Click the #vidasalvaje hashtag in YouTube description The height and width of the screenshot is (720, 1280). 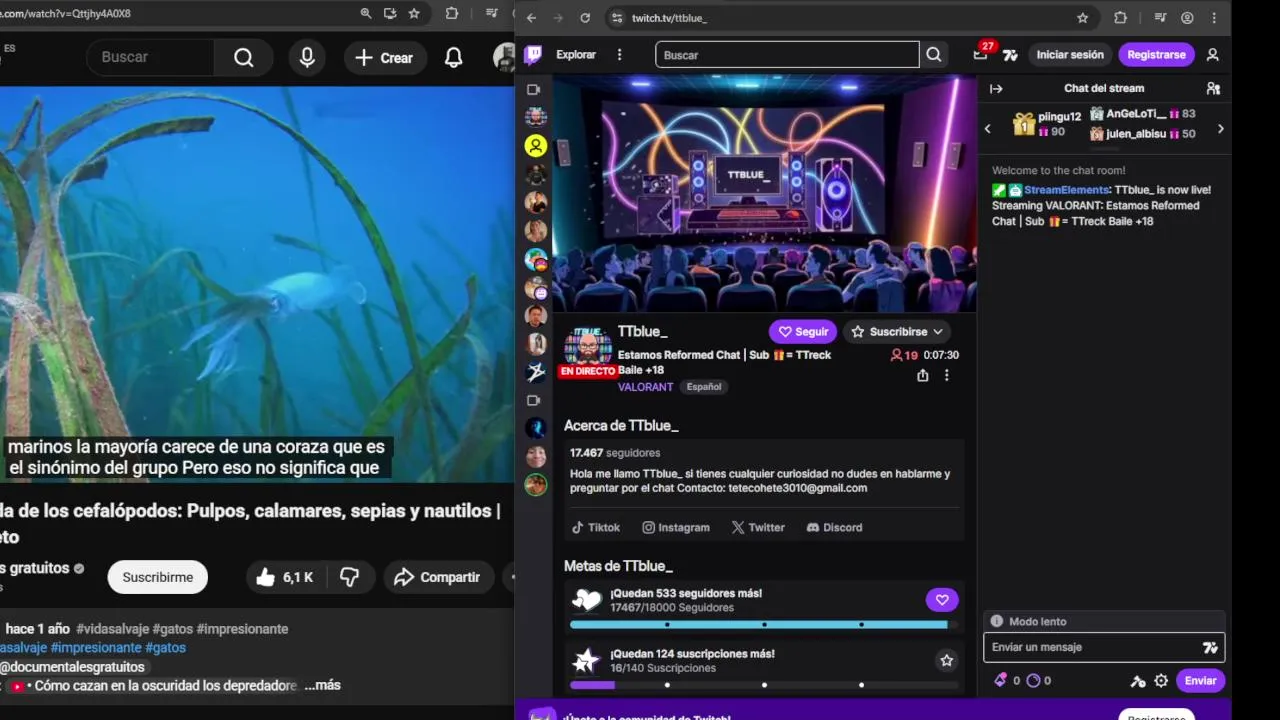coord(112,629)
